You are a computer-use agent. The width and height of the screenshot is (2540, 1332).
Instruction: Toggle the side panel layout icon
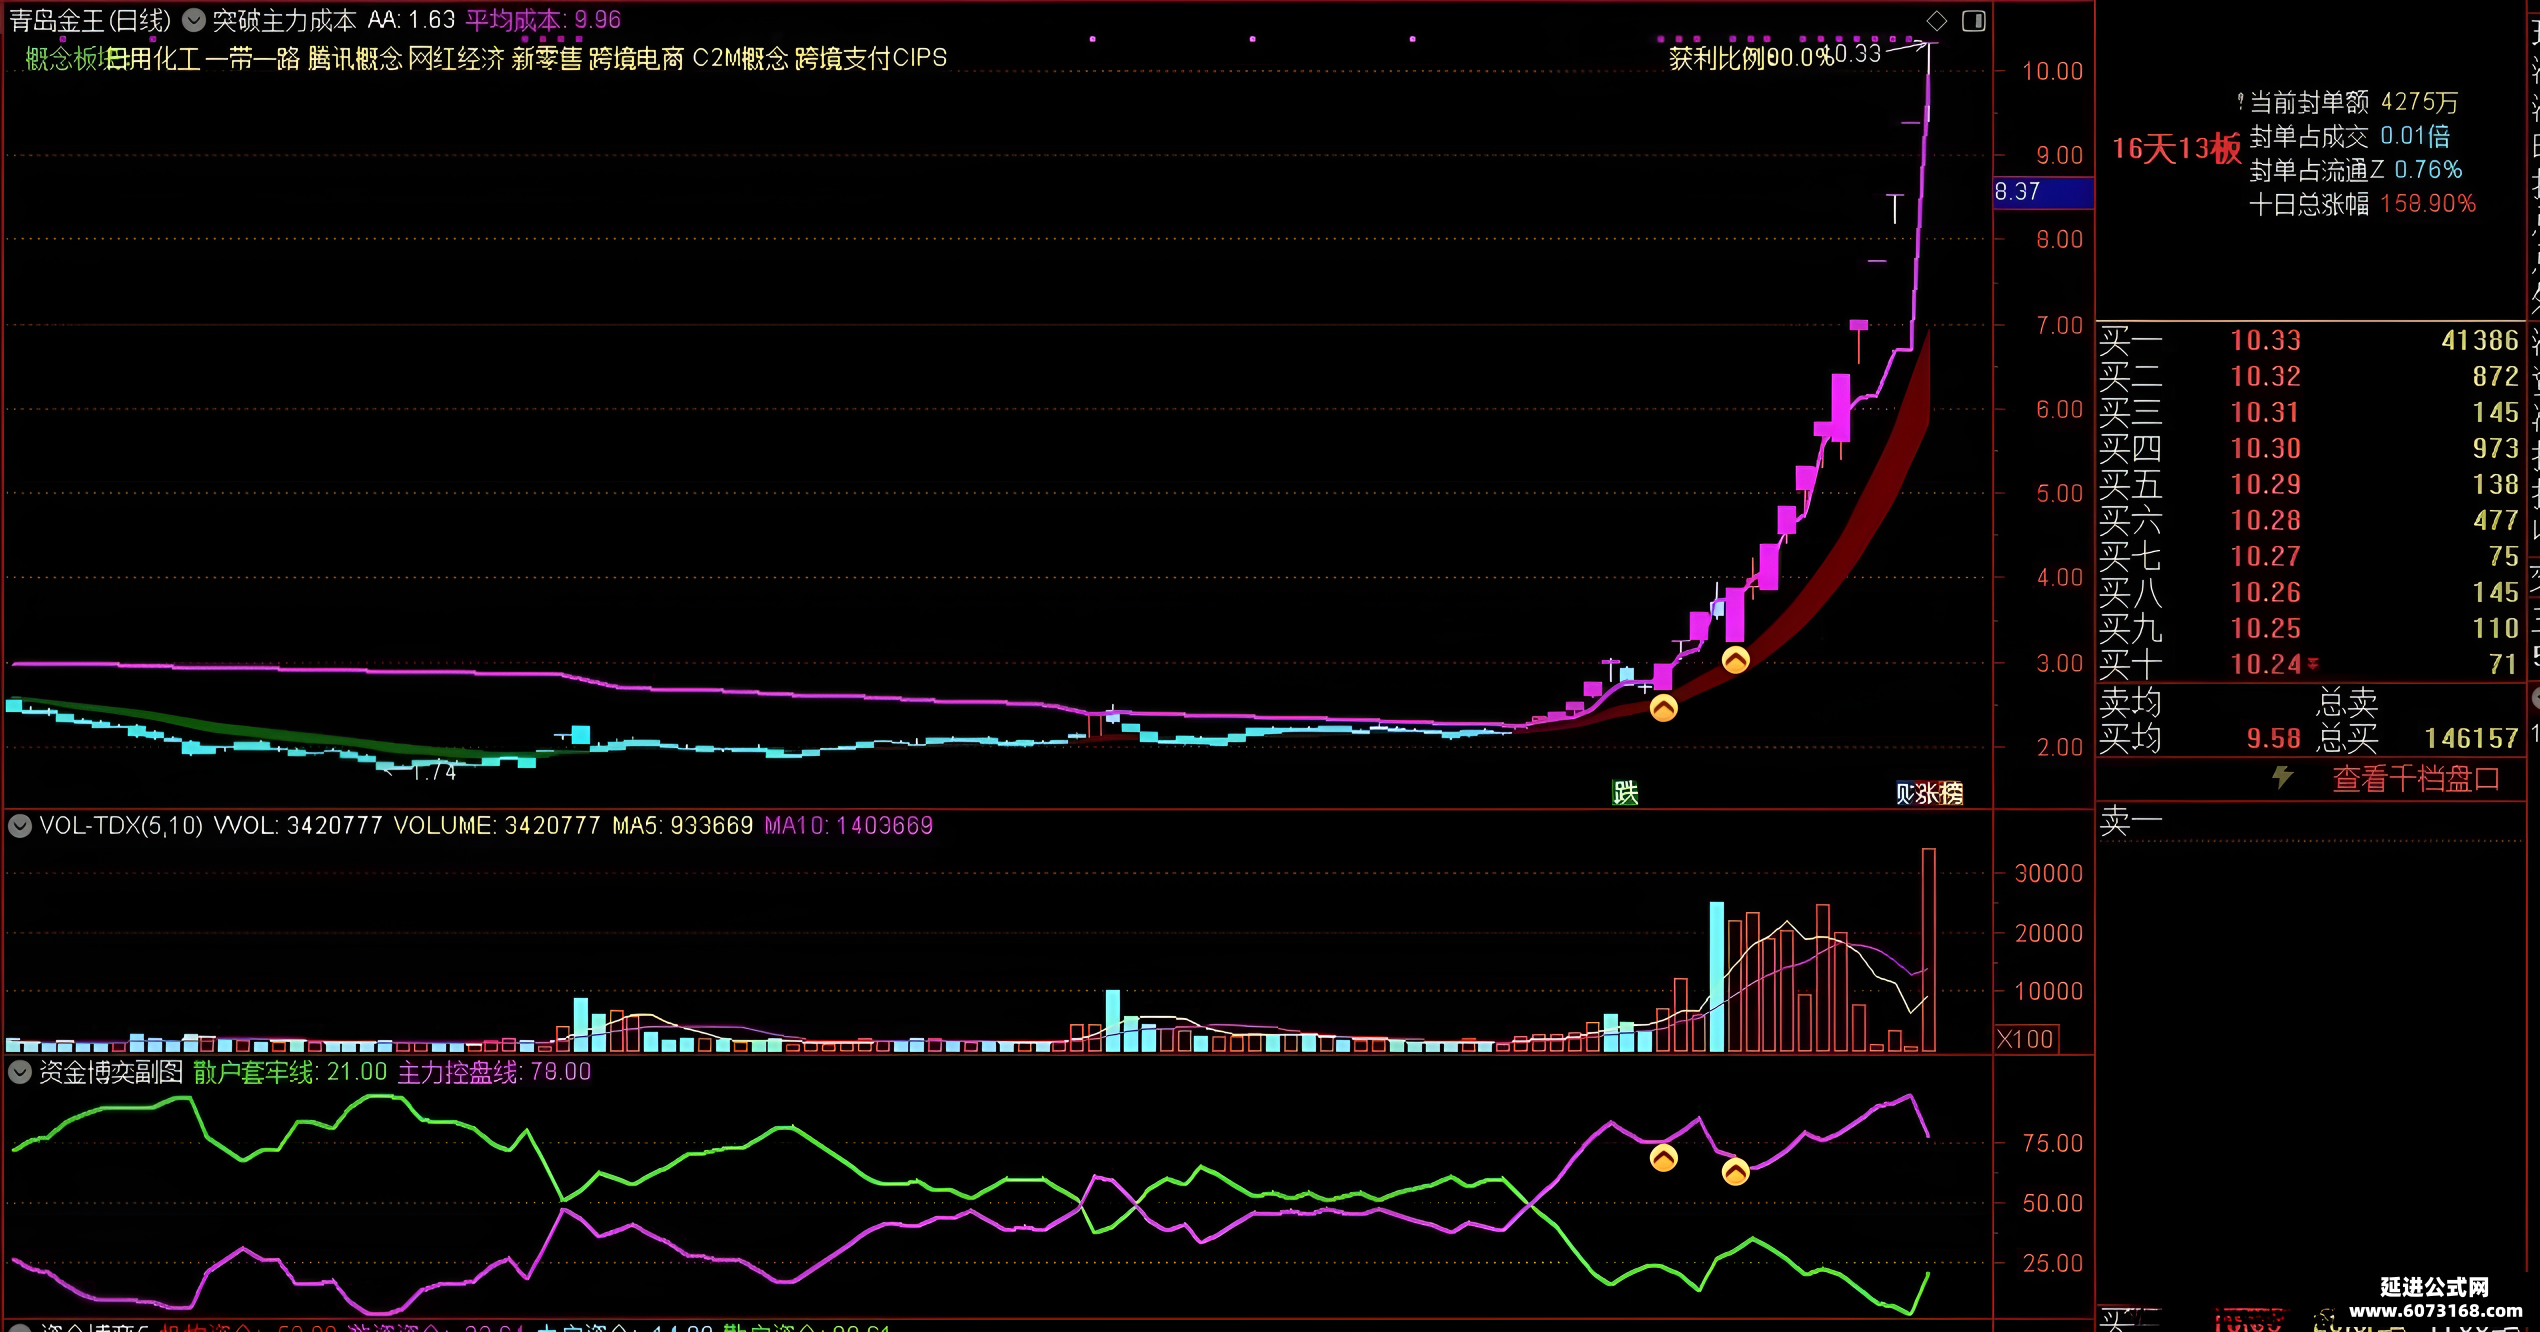(1973, 21)
